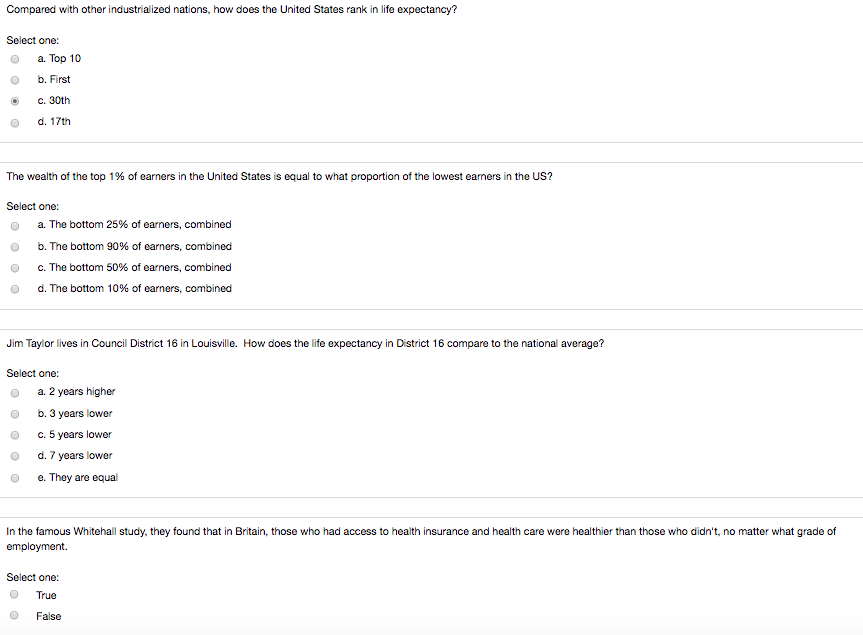Choose 'First' for the life expectancy rank
The image size is (863, 635).
click(15, 80)
